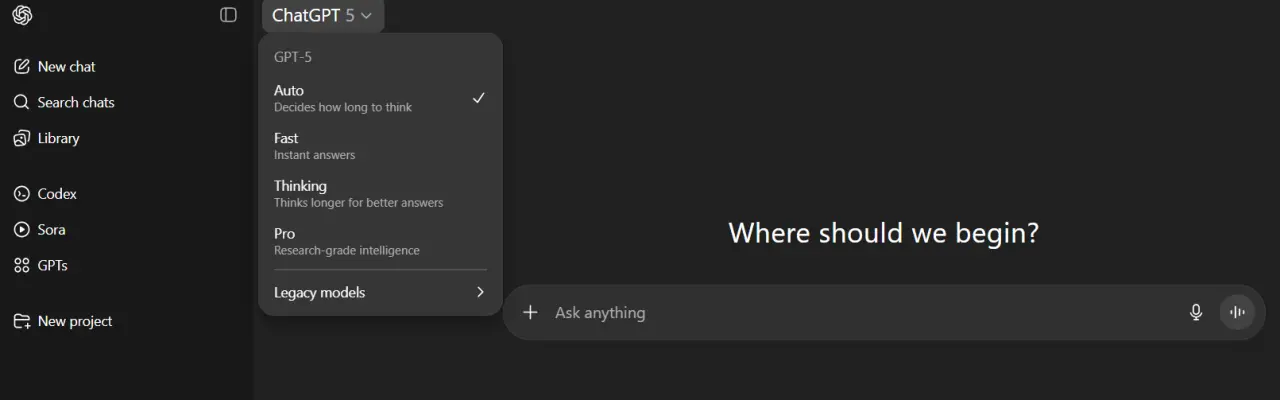
Task: Choose the Pro research-grade option
Action: 380,241
